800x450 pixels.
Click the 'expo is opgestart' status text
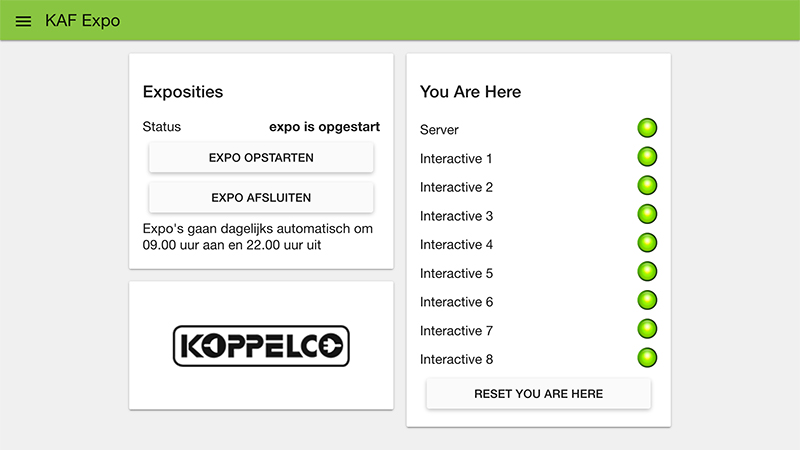(324, 127)
